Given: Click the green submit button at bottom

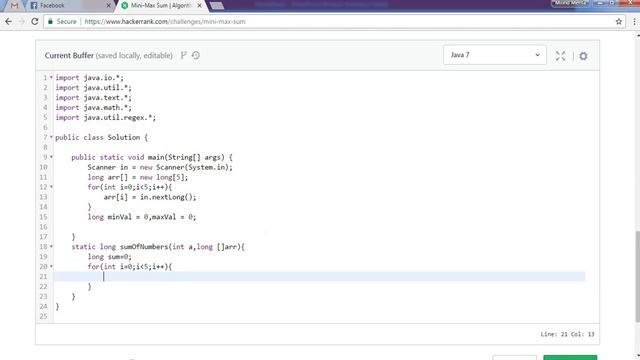Looking at the screenshot, I should (x=570, y=358).
